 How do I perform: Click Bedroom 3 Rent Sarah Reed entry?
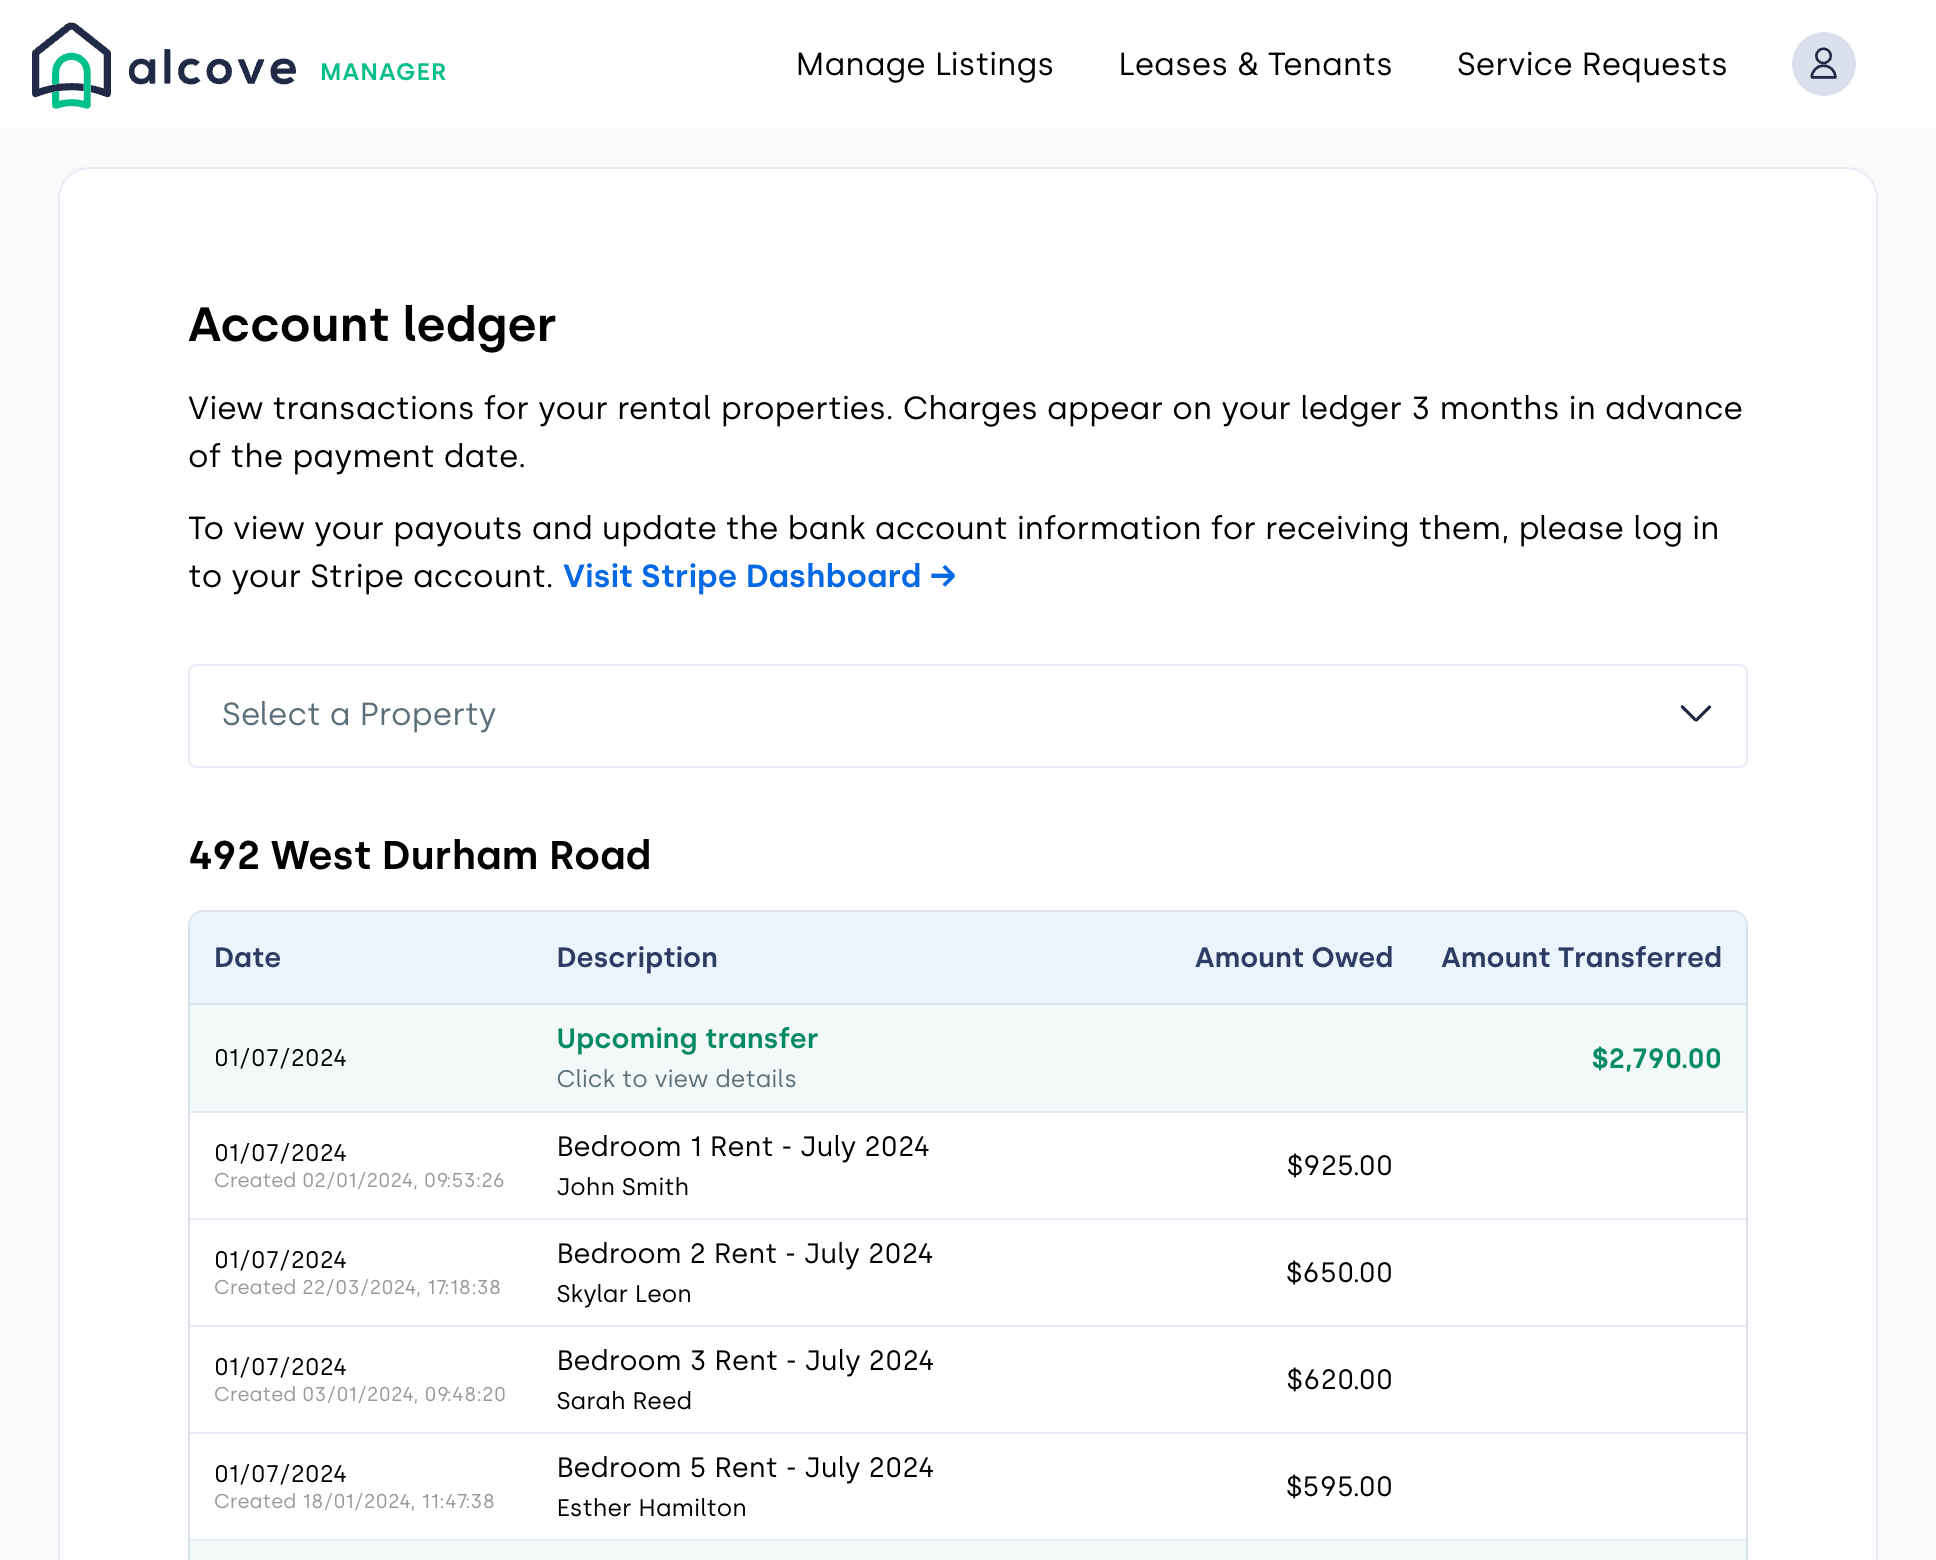[744, 1361]
